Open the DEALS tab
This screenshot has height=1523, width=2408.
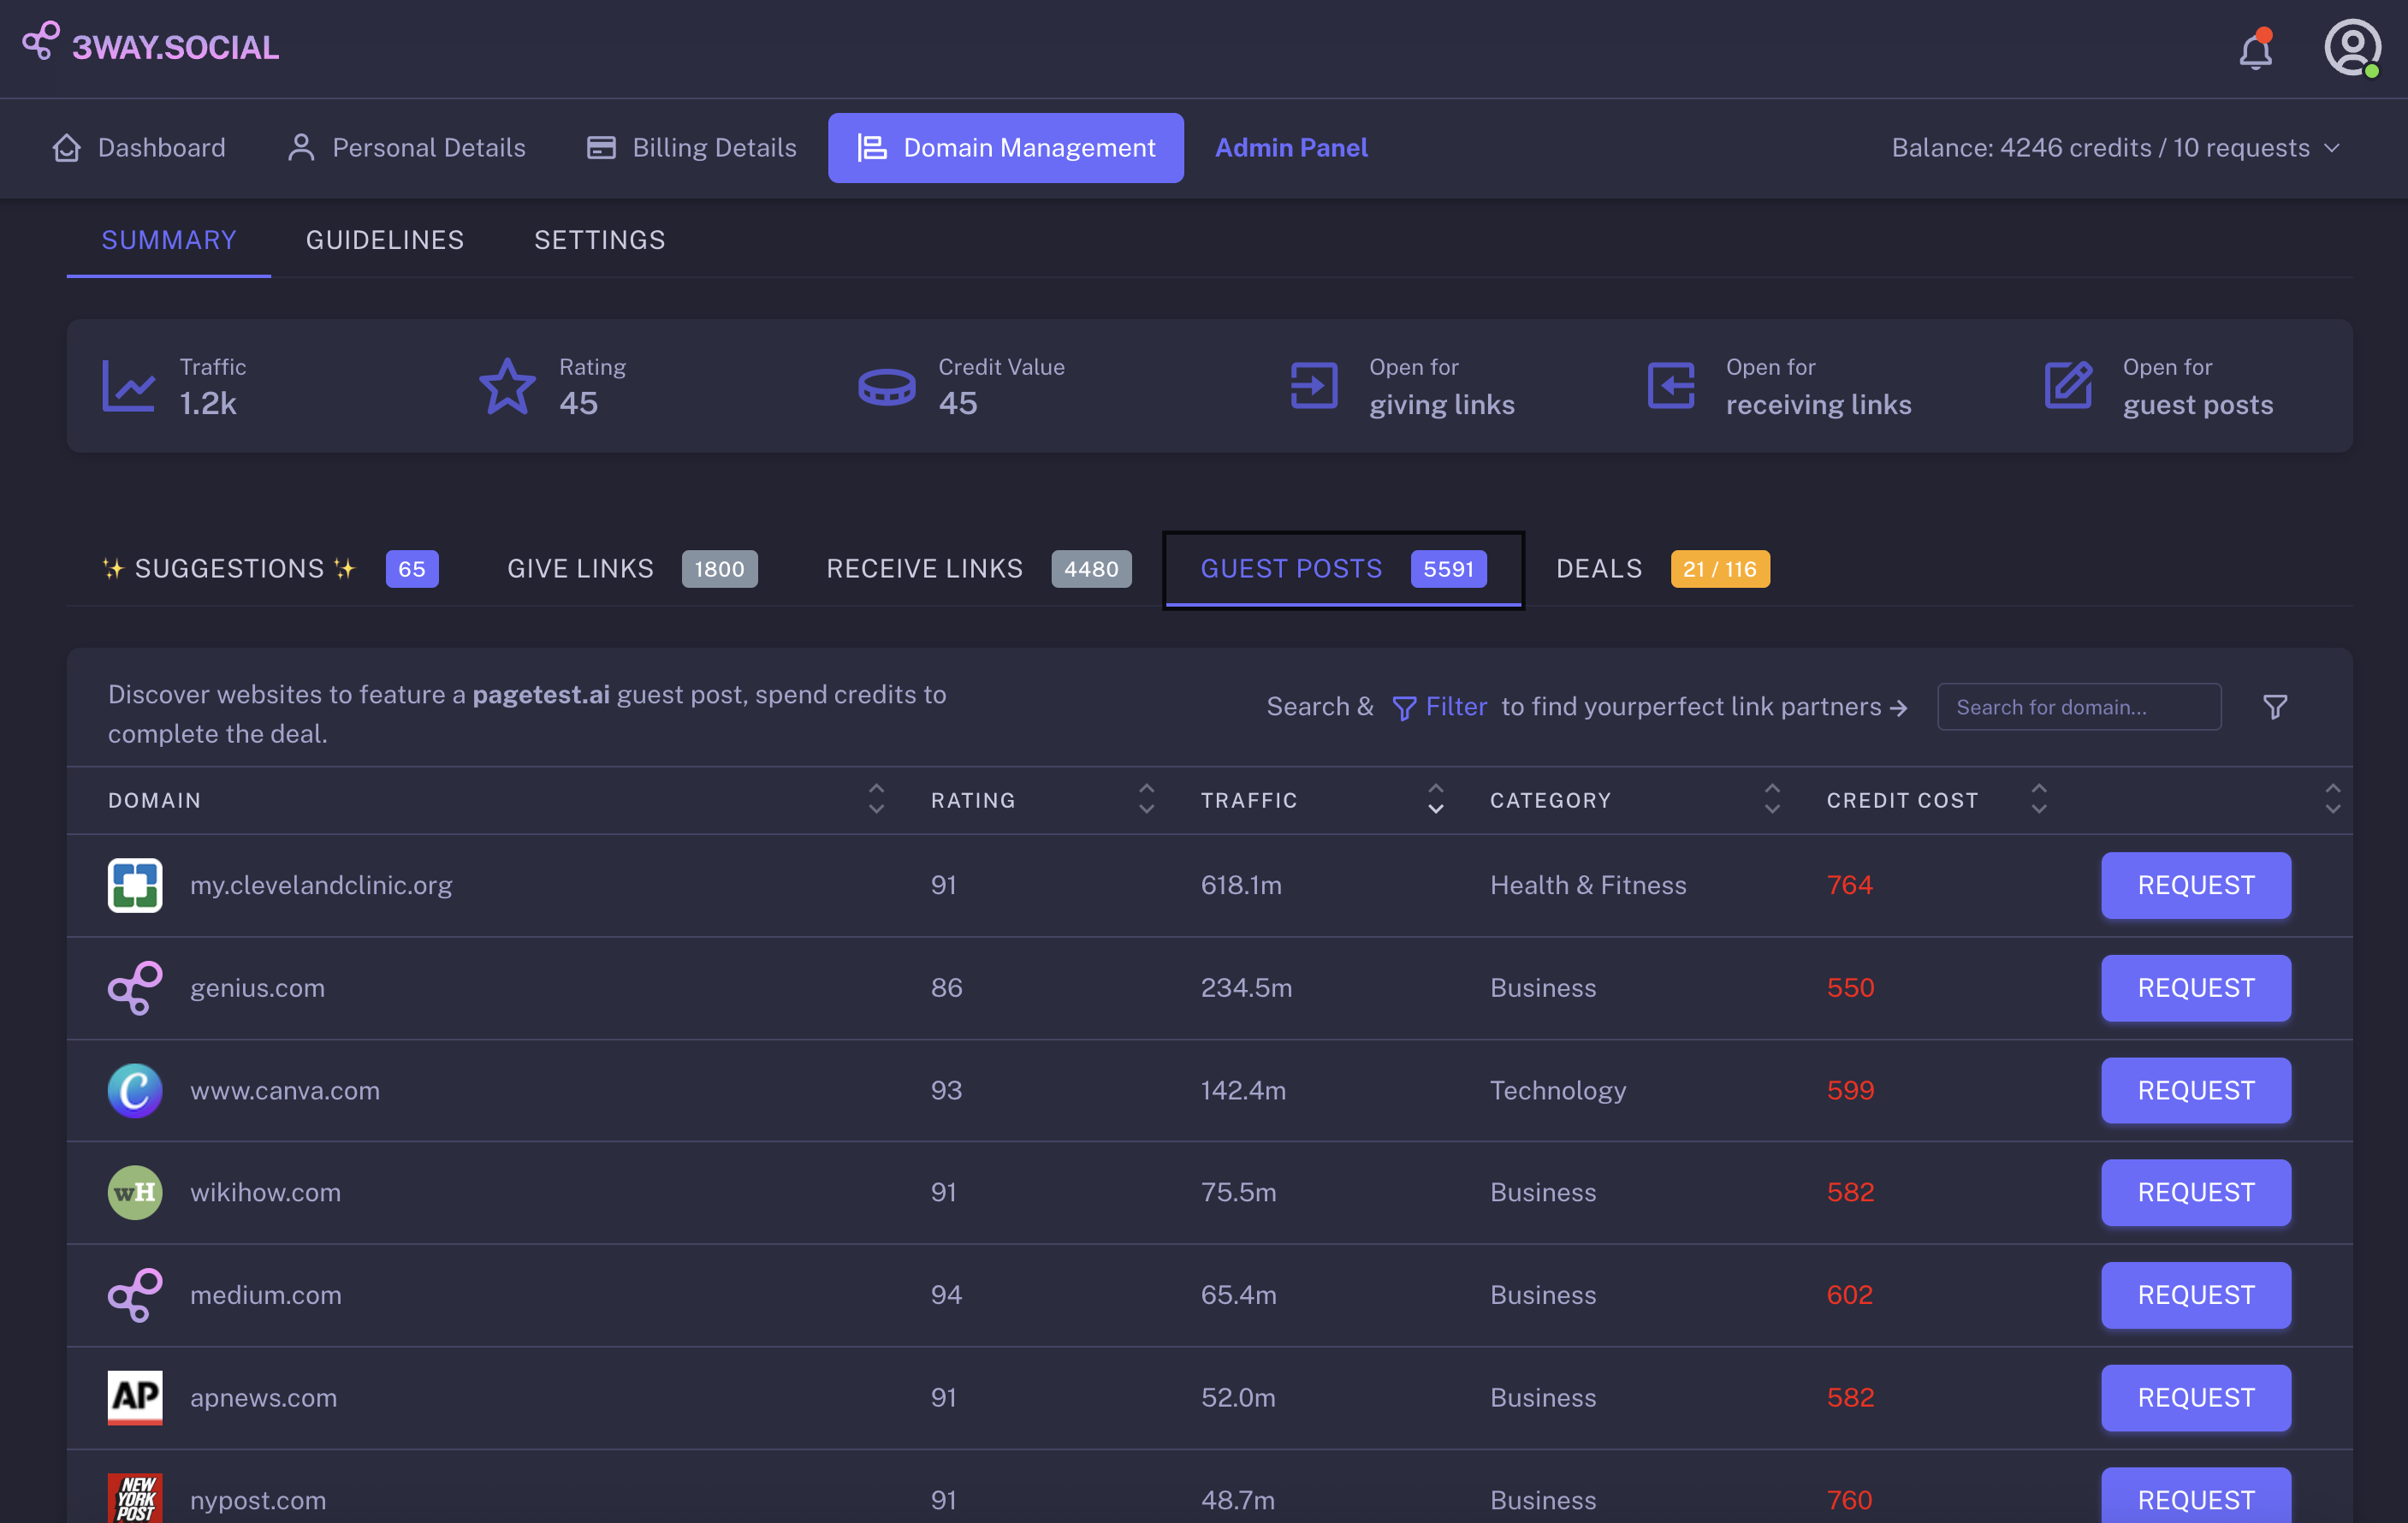(1662, 569)
